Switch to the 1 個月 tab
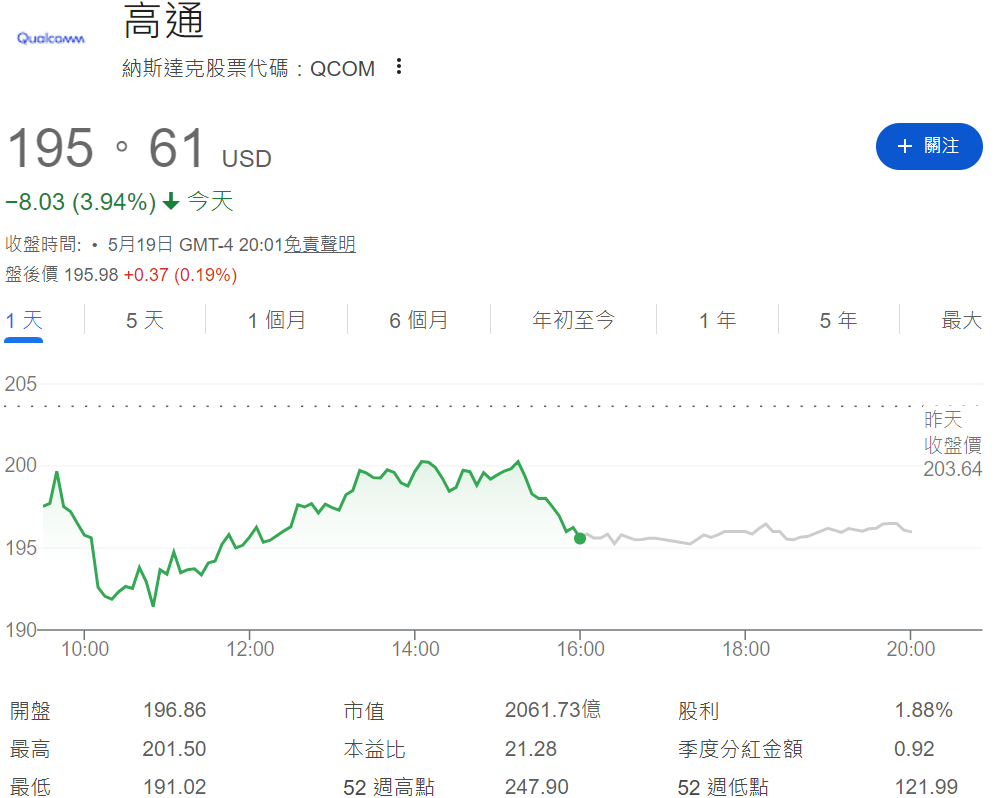Viewport: 1004px width, 798px height. [x=277, y=320]
